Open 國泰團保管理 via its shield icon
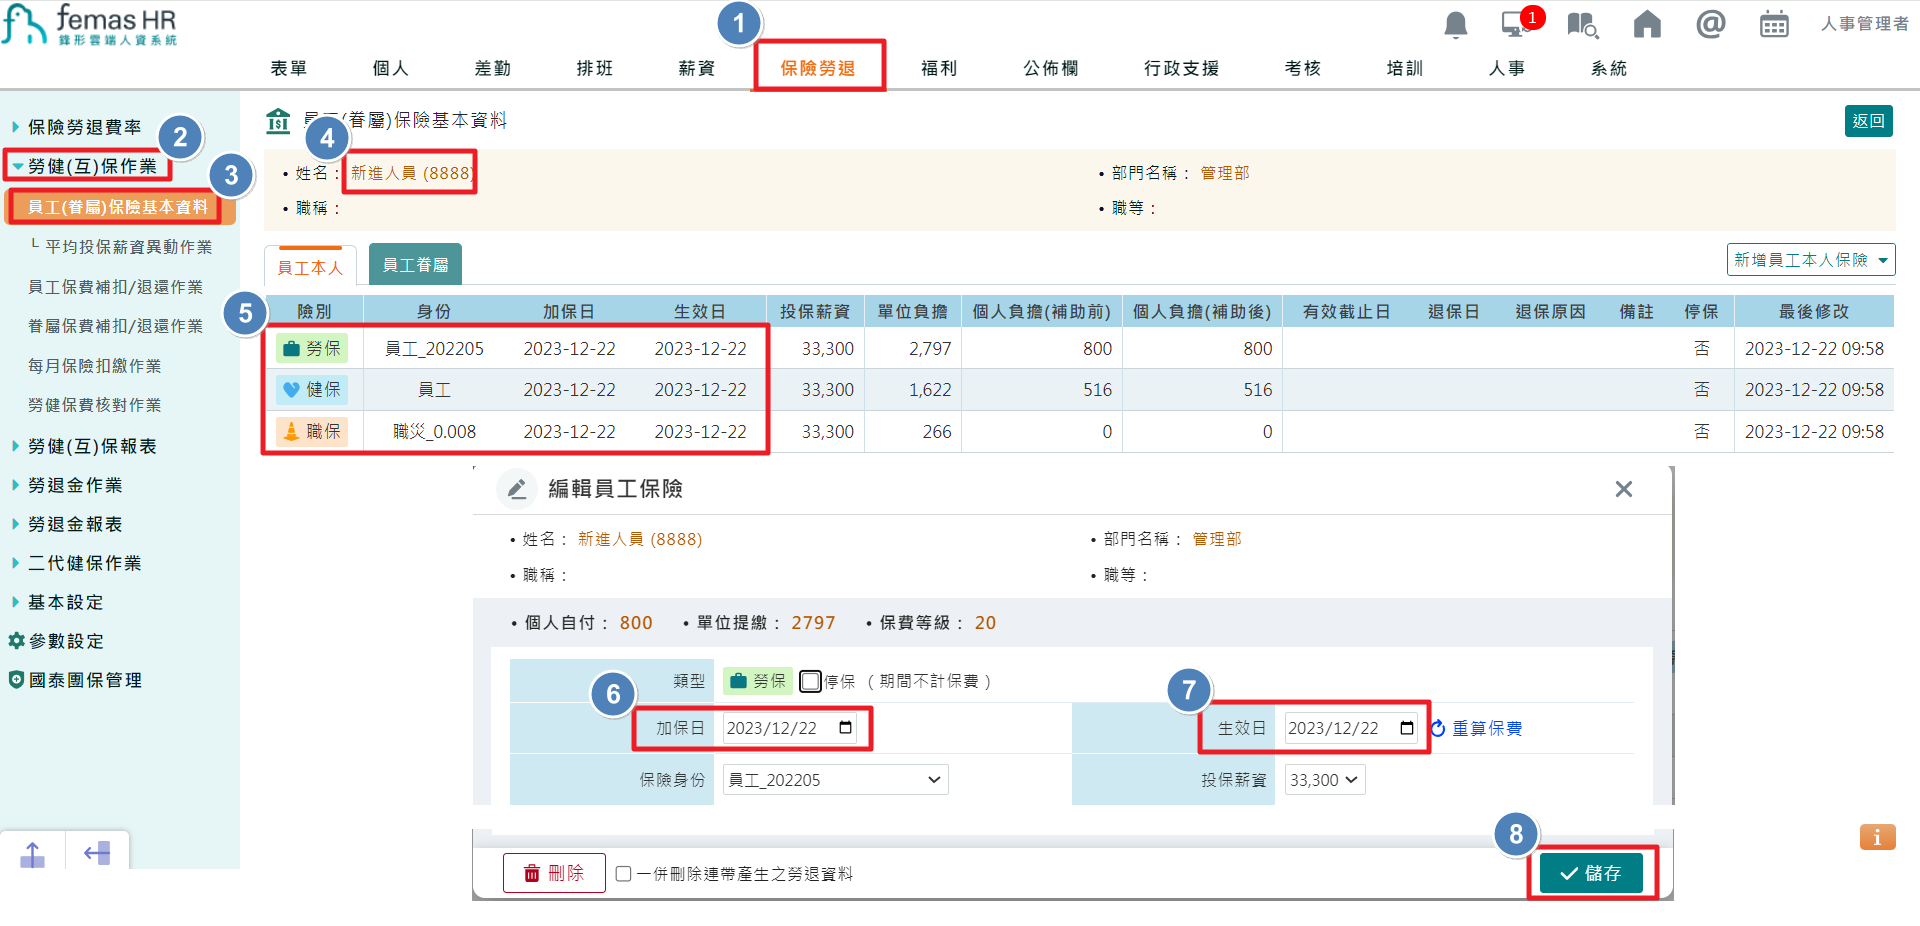The width and height of the screenshot is (1920, 926). (x=16, y=680)
